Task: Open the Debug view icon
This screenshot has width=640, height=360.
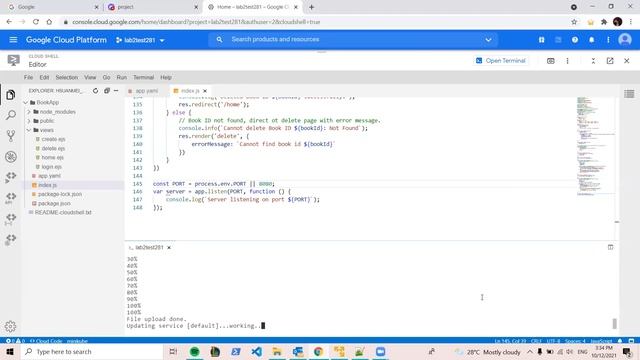Action: point(11,157)
